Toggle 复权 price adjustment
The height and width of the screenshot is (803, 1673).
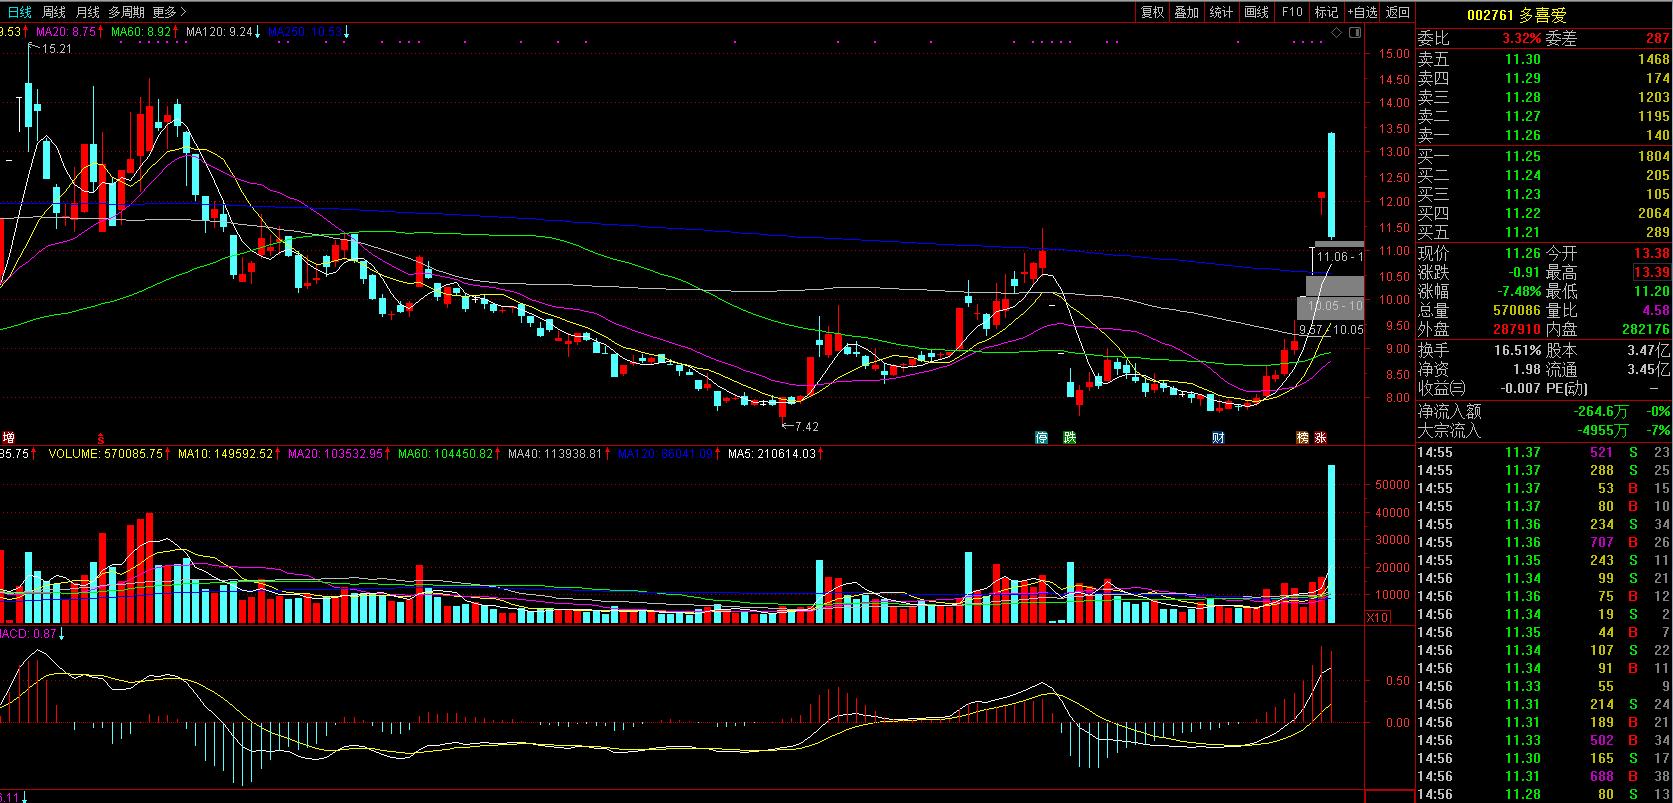click(1152, 12)
